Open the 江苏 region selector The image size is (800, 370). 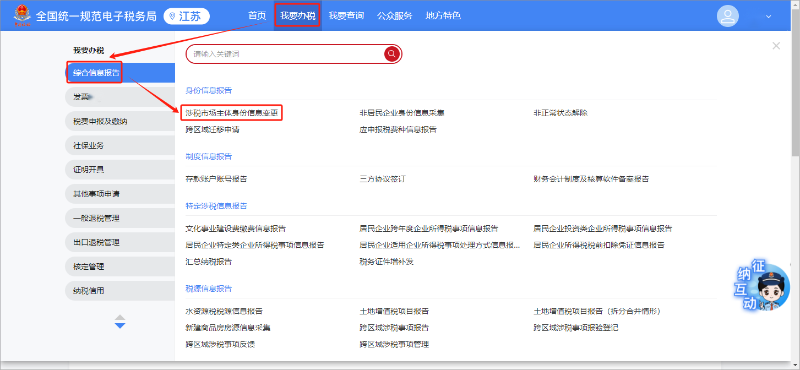(x=187, y=16)
